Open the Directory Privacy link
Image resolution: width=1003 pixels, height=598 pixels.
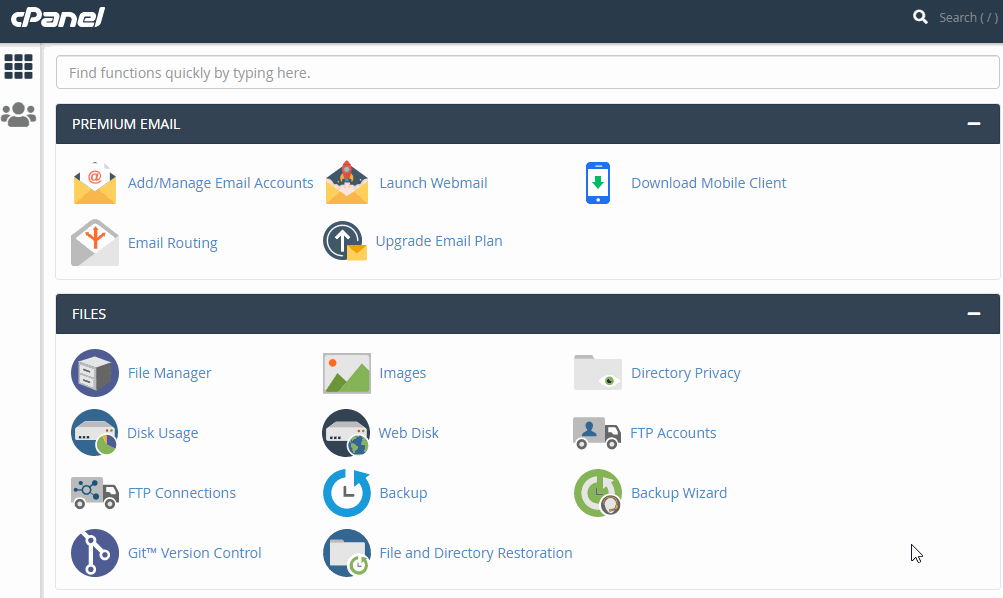click(x=686, y=373)
